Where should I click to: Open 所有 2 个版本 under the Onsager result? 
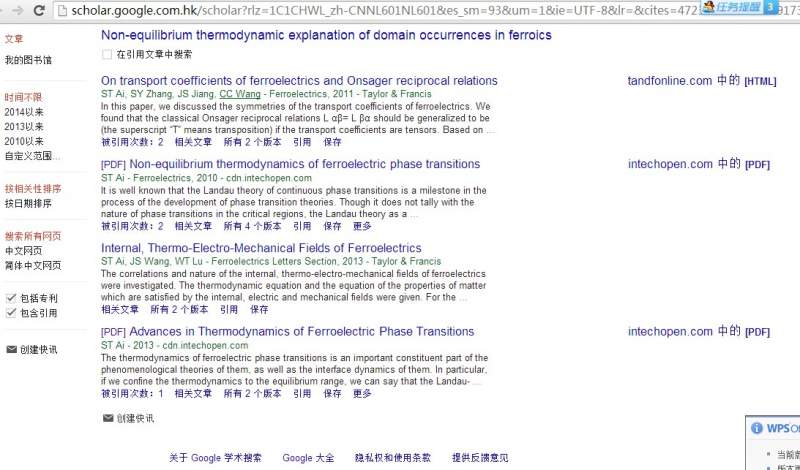pyautogui.click(x=253, y=142)
